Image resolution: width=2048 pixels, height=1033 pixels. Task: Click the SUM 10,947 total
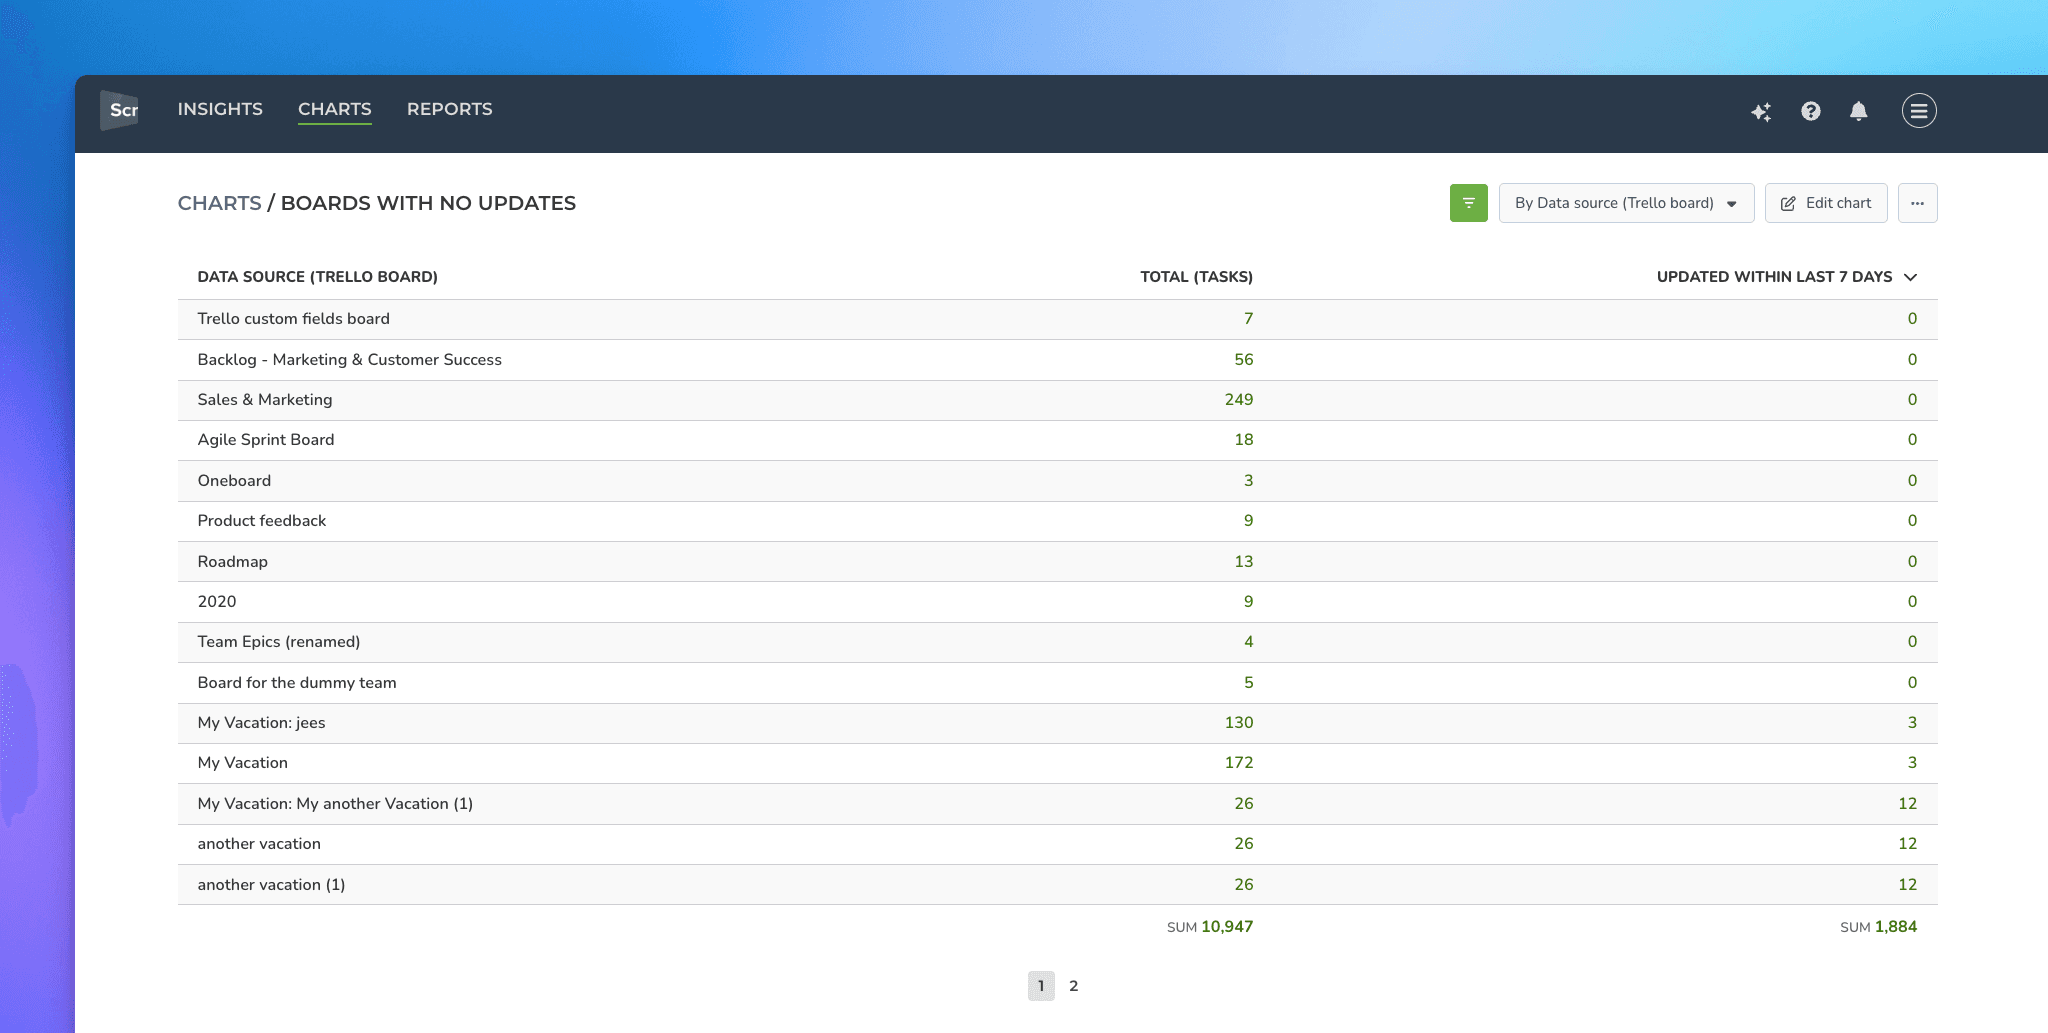[x=1210, y=927]
